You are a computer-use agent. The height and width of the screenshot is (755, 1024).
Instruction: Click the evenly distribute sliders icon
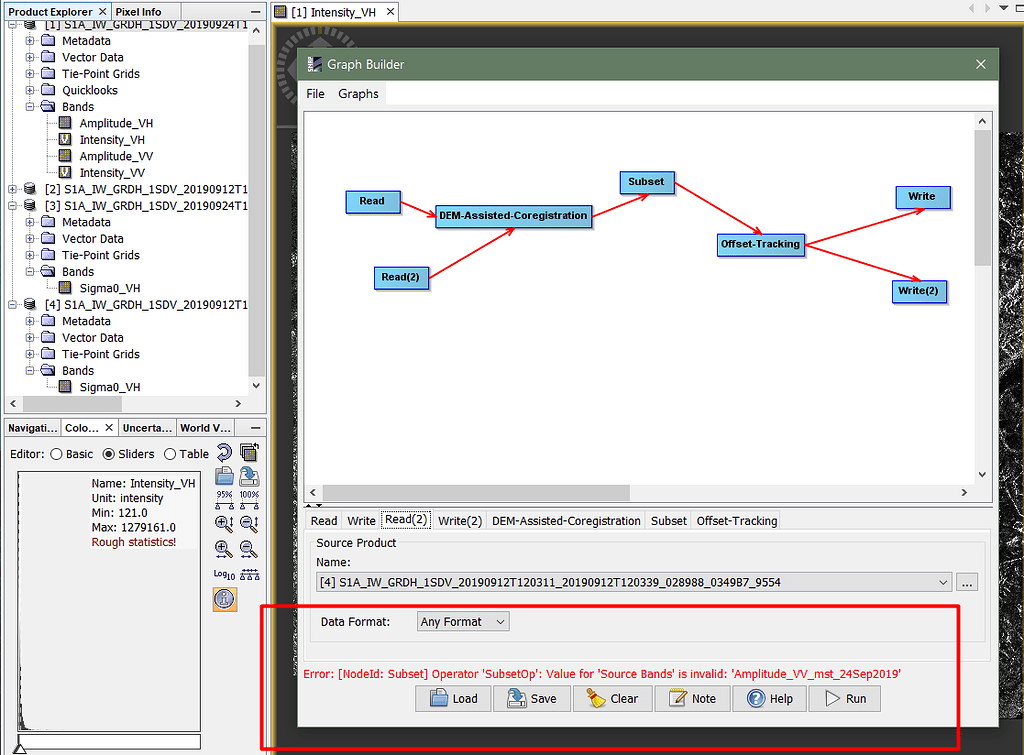[x=248, y=572]
